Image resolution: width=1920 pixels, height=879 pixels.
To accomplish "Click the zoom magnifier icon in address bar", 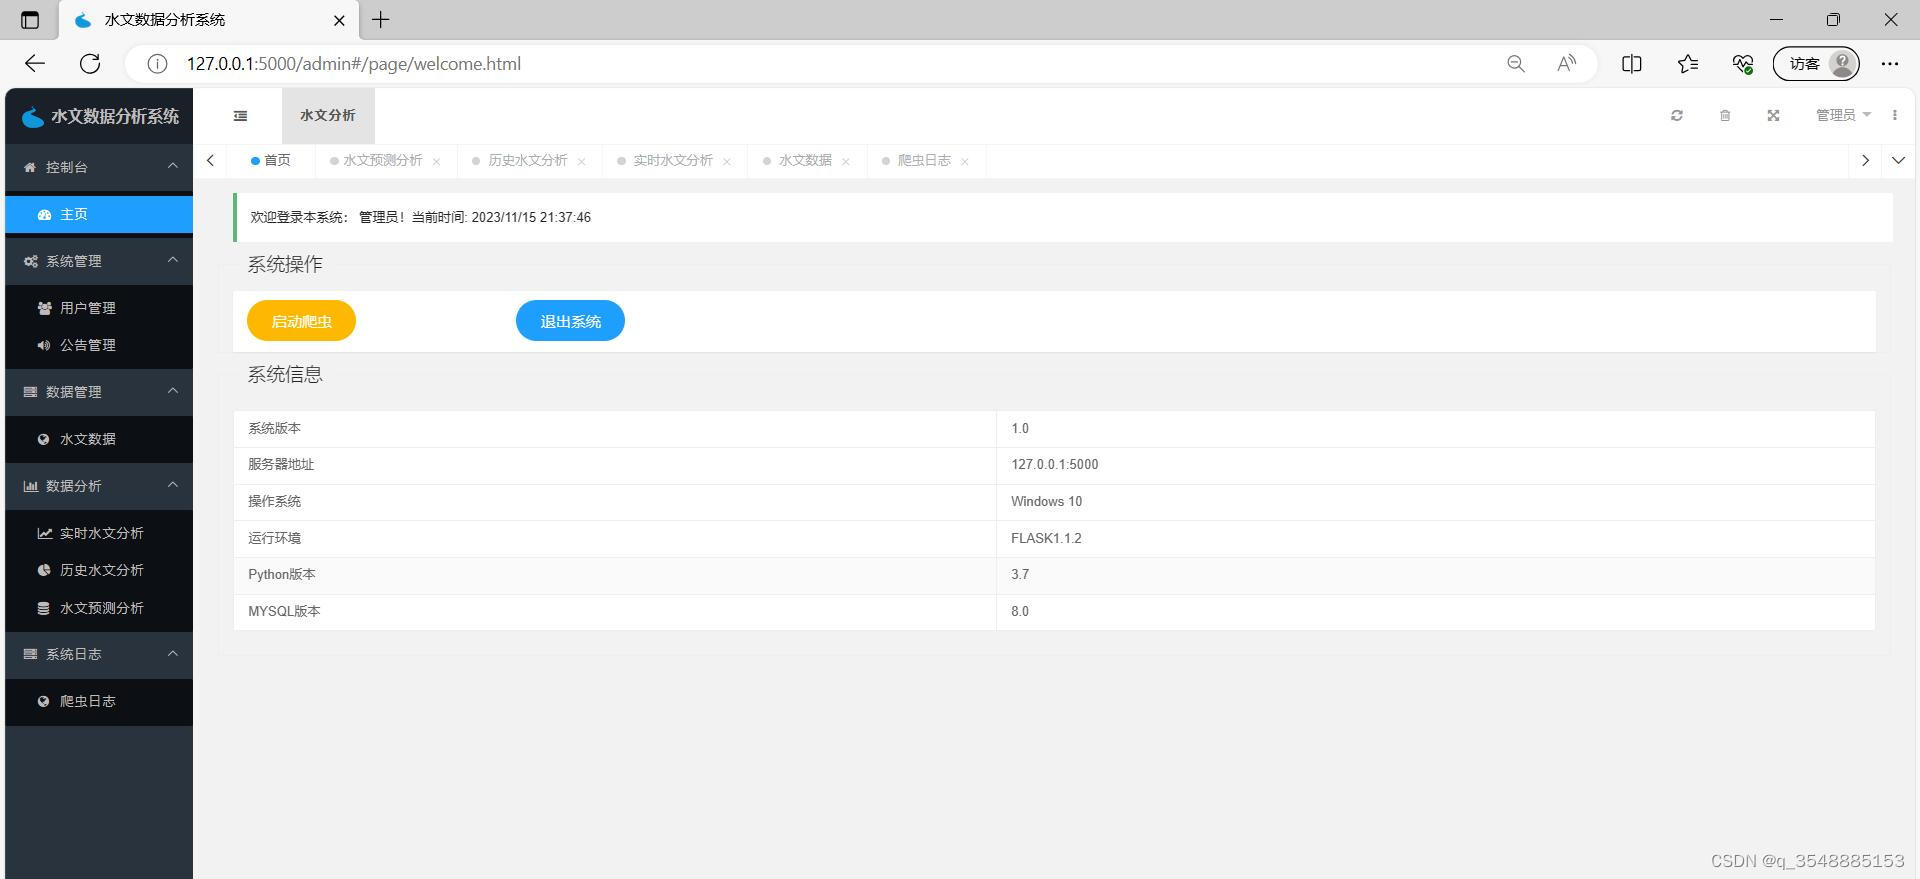I will pos(1516,64).
